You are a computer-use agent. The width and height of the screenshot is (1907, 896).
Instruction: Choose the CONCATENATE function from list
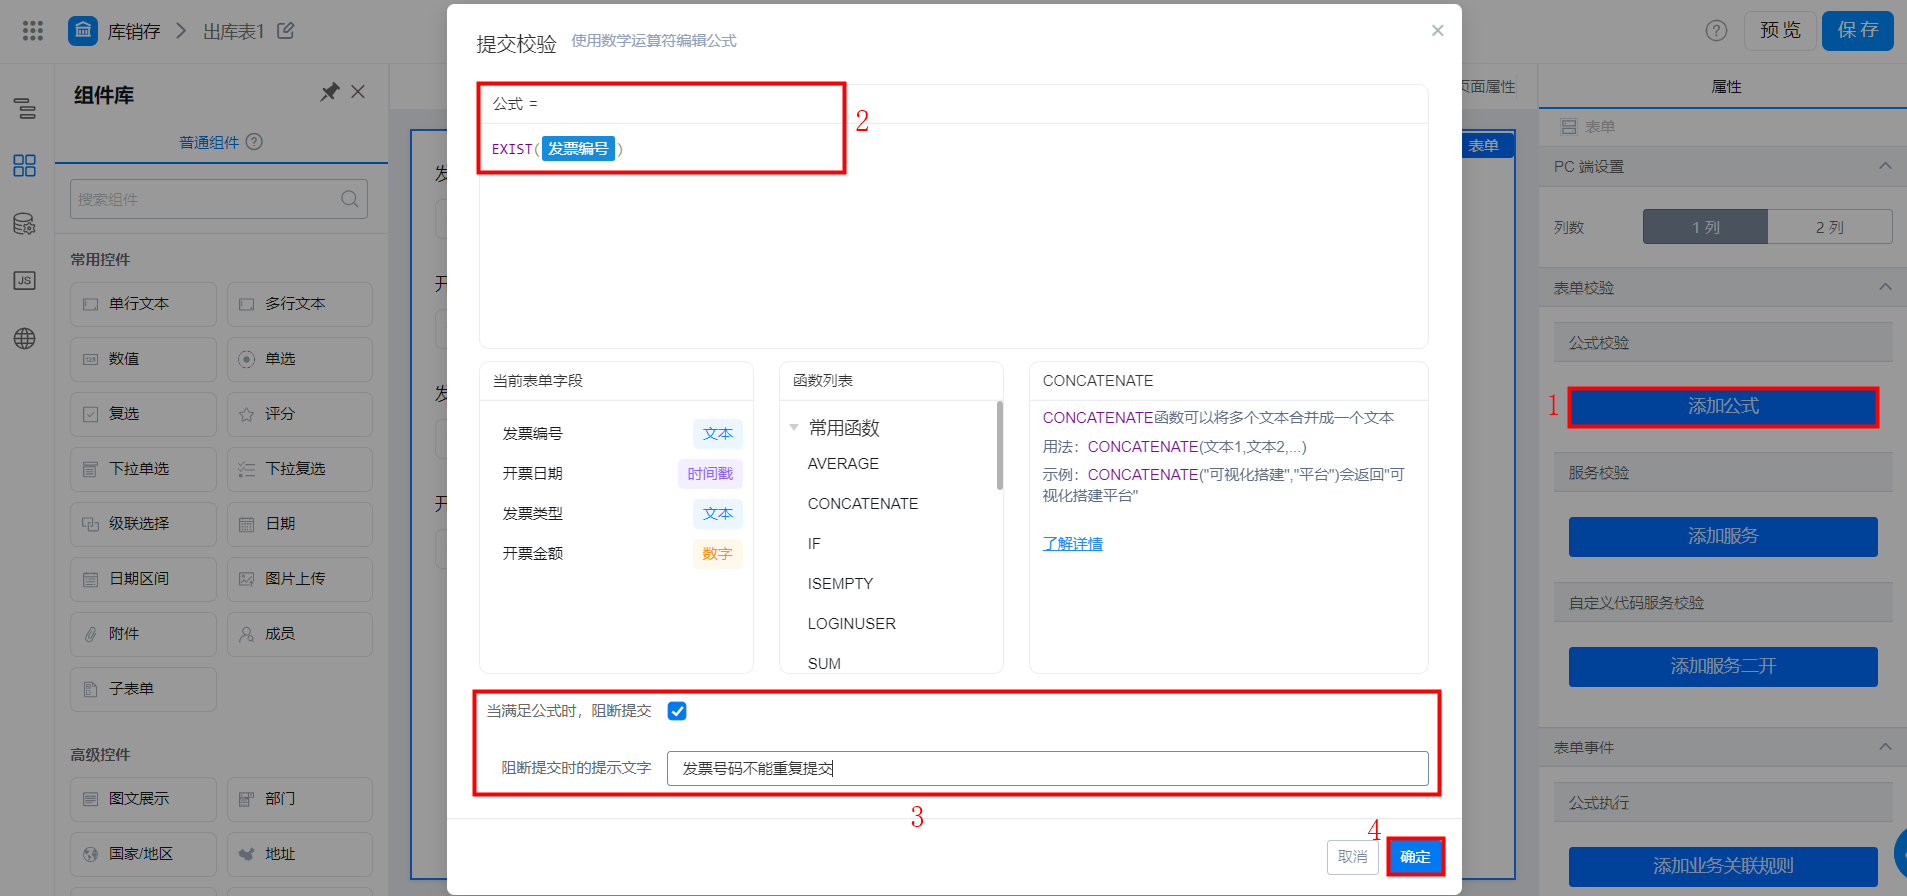tap(863, 504)
